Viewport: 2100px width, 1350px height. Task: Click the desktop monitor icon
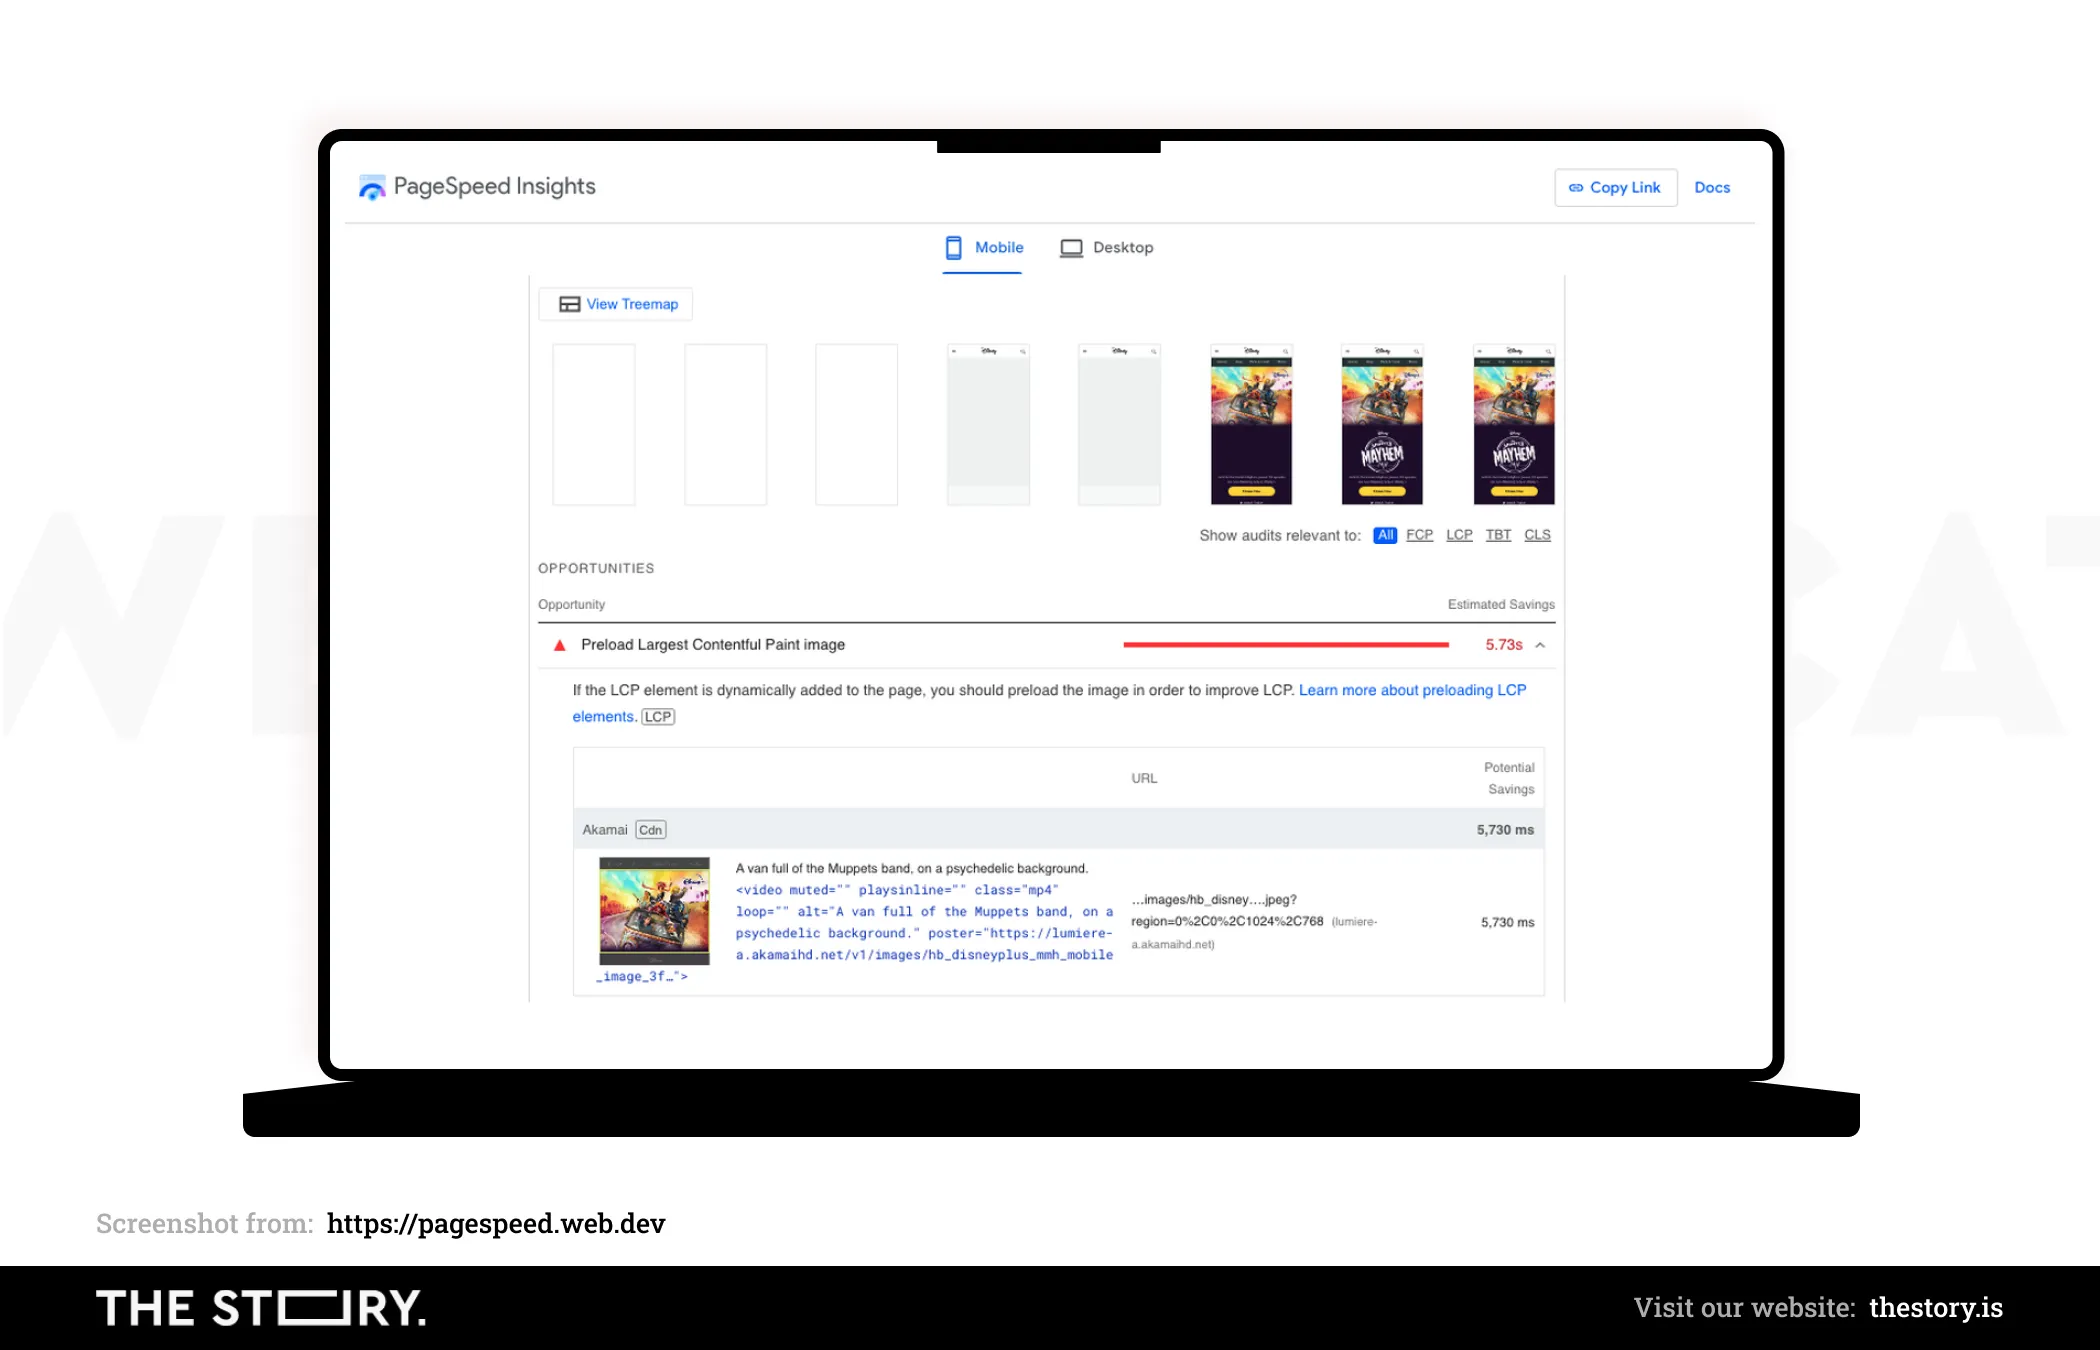tap(1071, 248)
